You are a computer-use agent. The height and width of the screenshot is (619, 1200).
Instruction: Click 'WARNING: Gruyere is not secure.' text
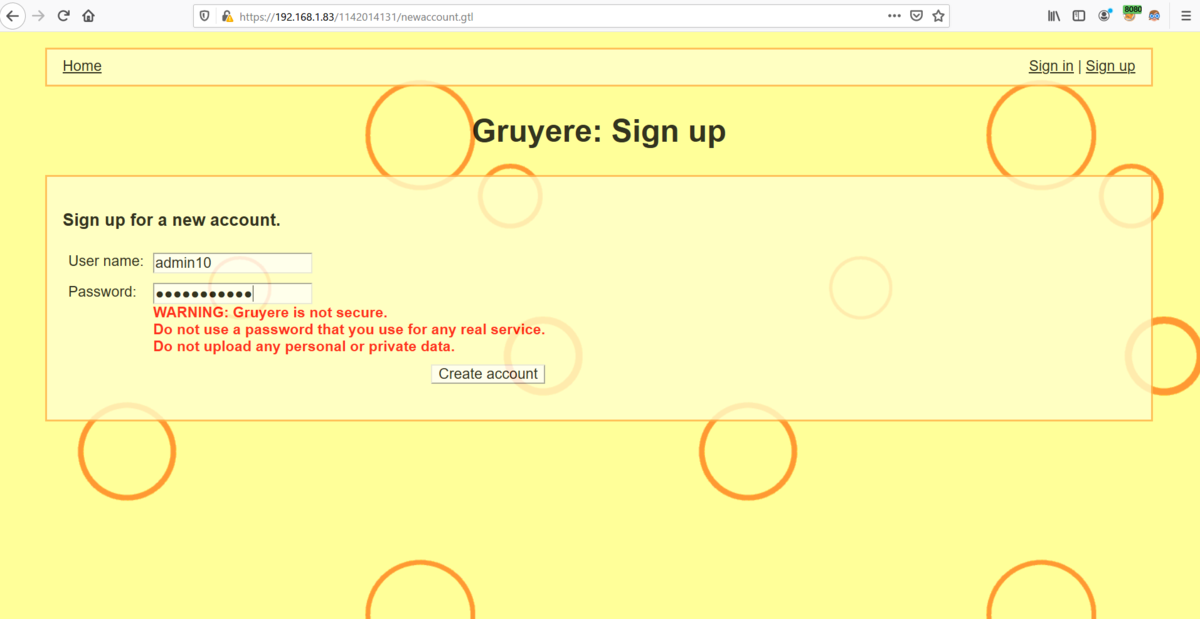(270, 313)
